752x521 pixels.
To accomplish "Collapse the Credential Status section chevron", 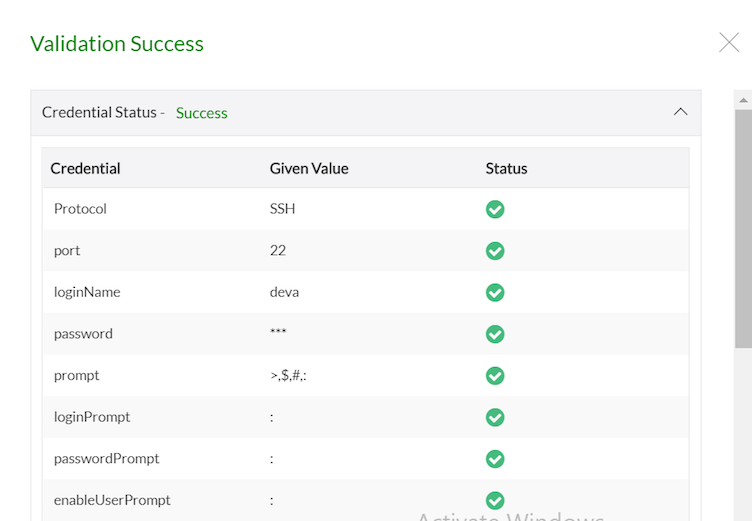I will 681,112.
